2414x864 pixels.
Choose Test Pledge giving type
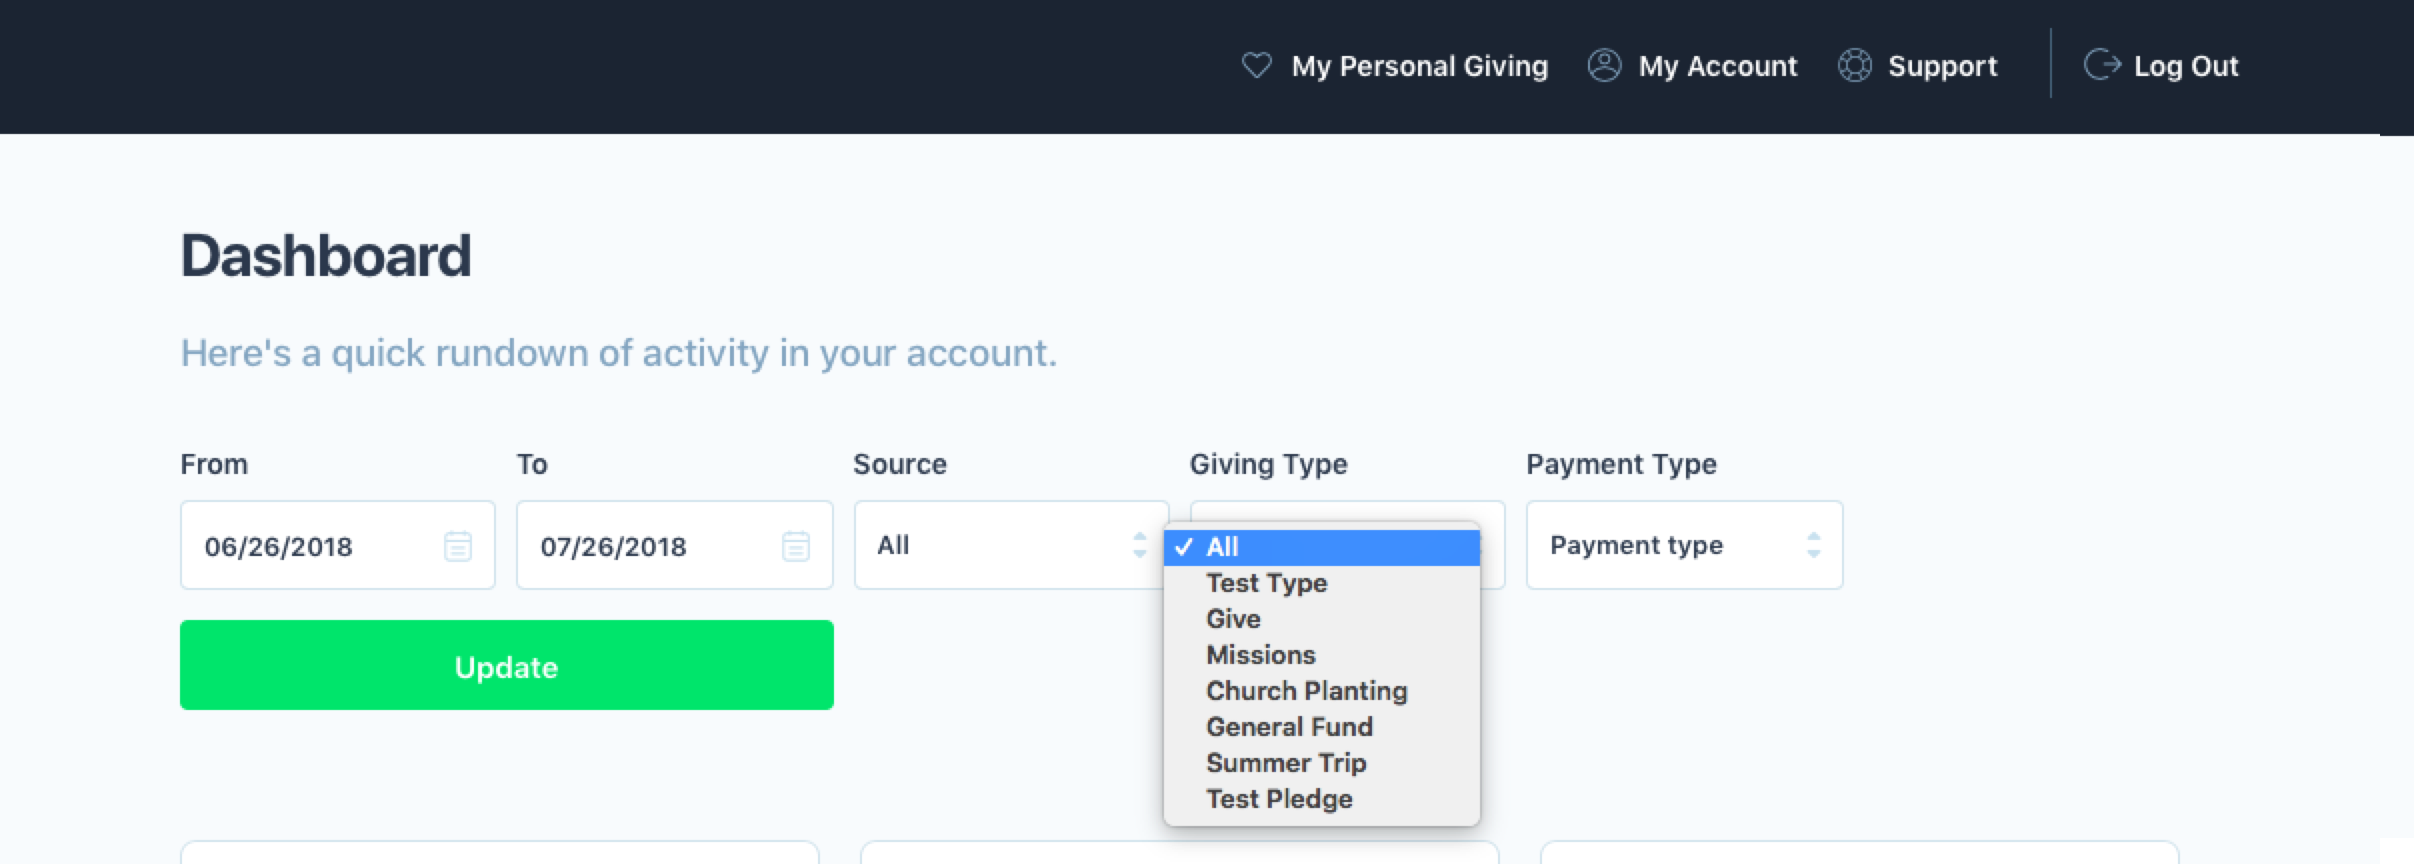click(x=1279, y=799)
